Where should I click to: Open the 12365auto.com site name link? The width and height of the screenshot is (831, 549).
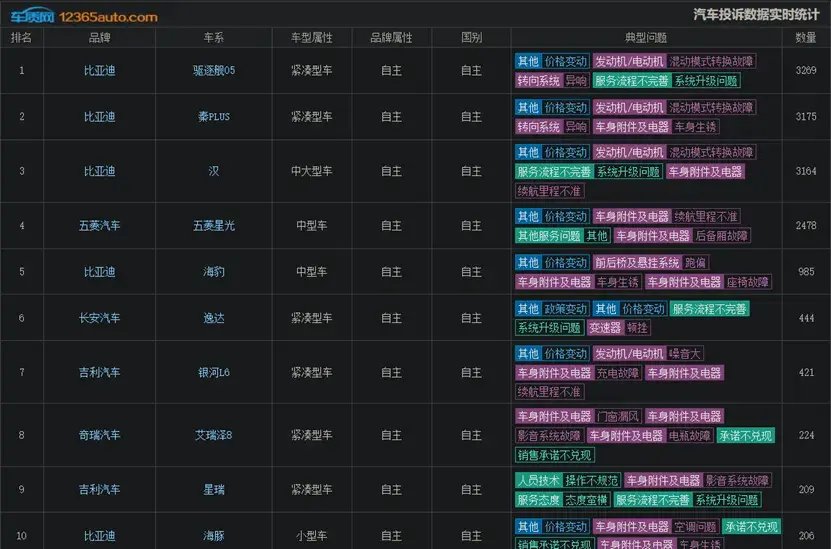(x=108, y=17)
